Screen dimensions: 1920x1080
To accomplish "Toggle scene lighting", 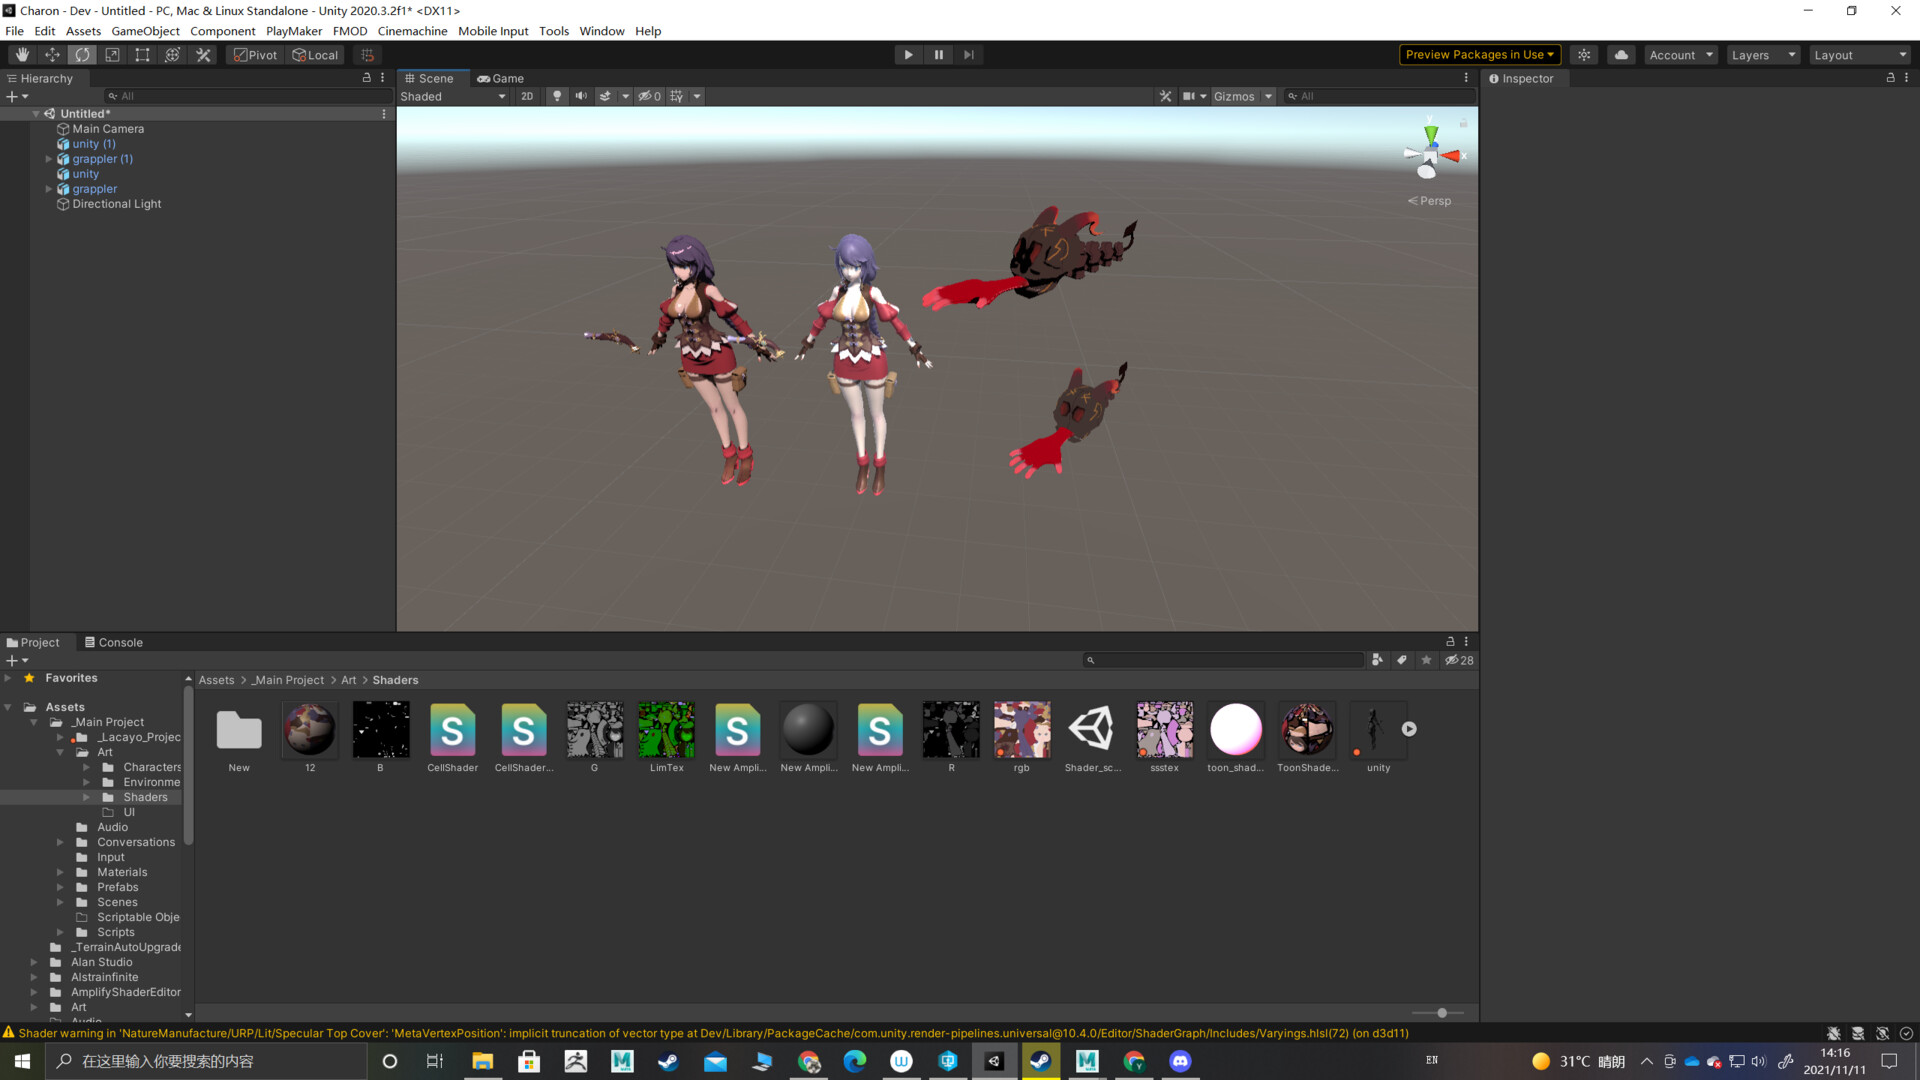I will pyautogui.click(x=557, y=97).
